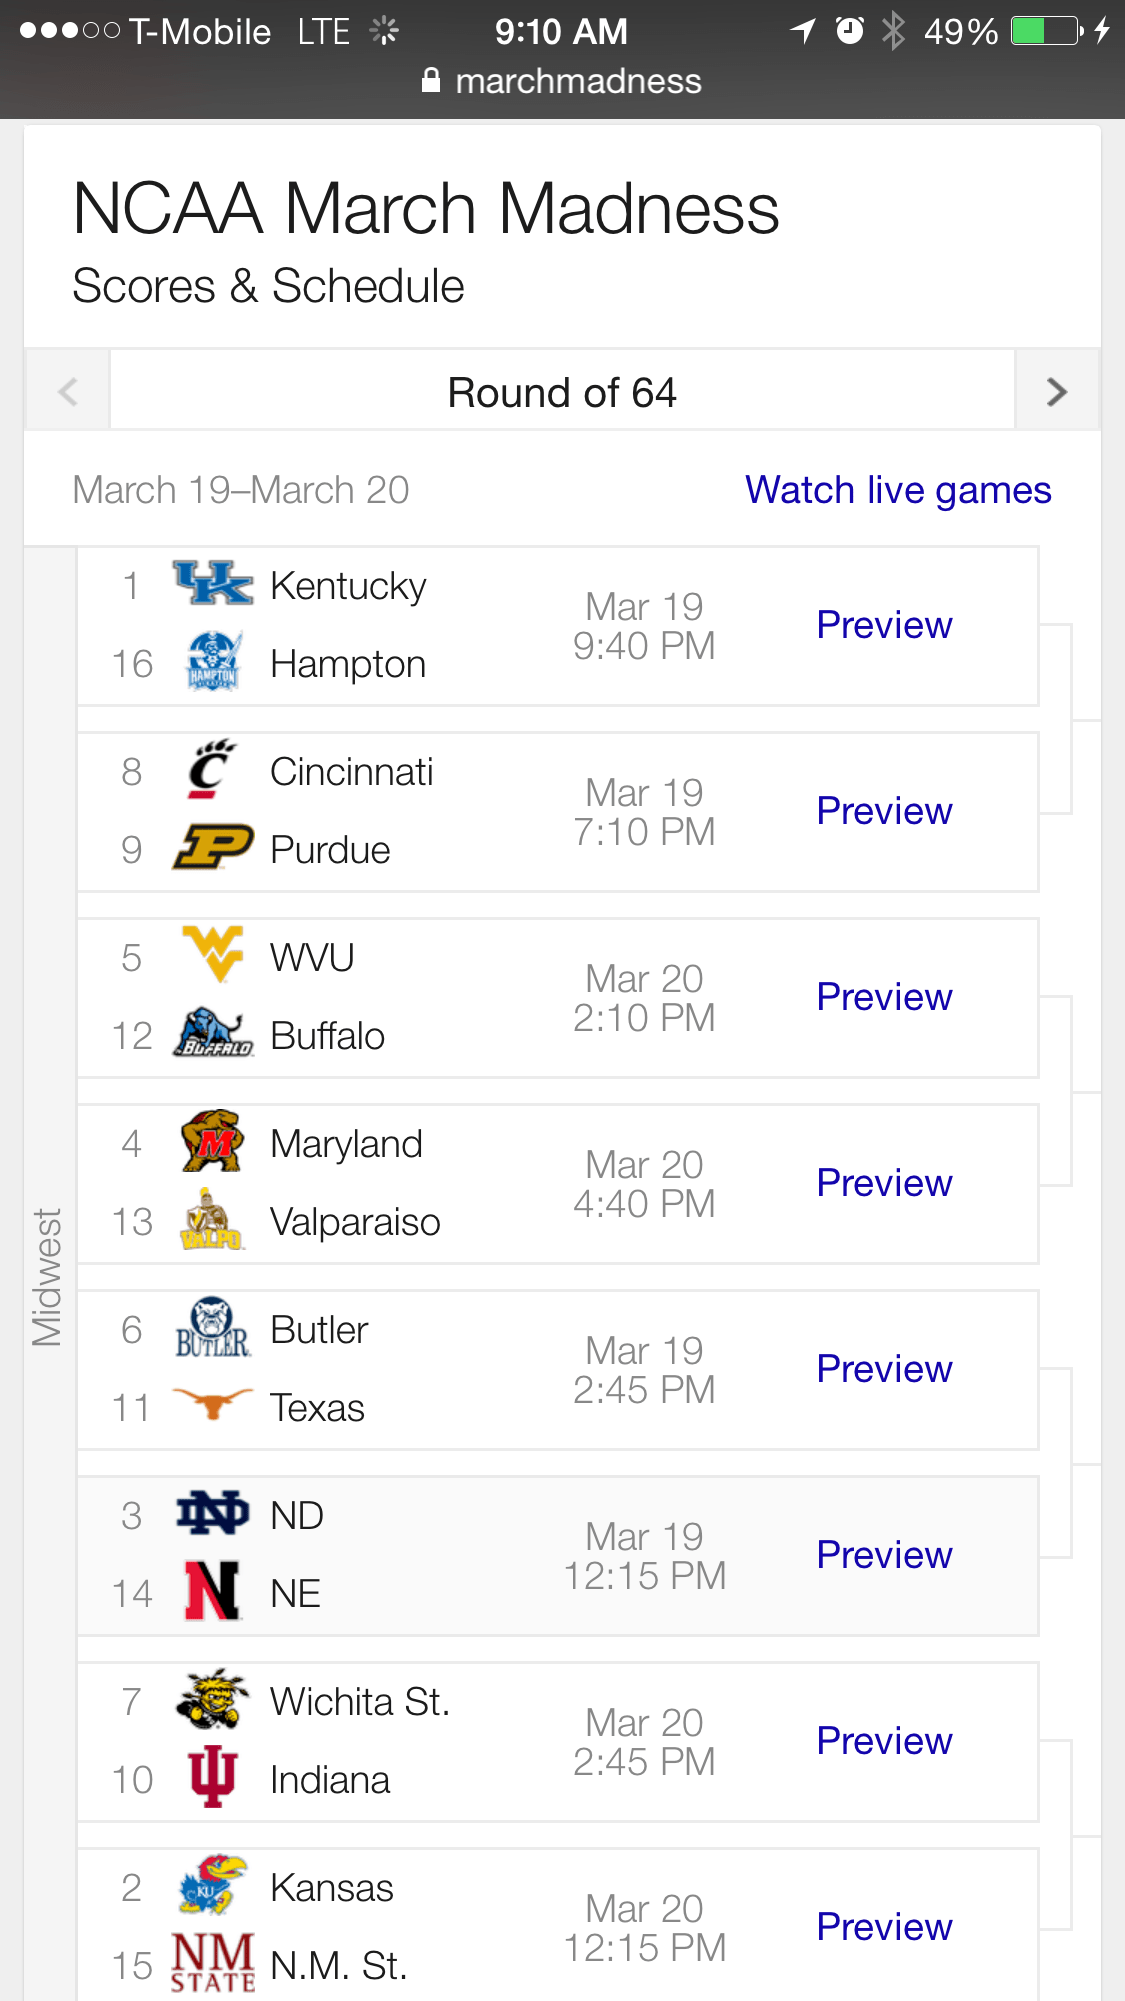
Task: Tap the Indiana IU logo
Action: pos(213,1777)
